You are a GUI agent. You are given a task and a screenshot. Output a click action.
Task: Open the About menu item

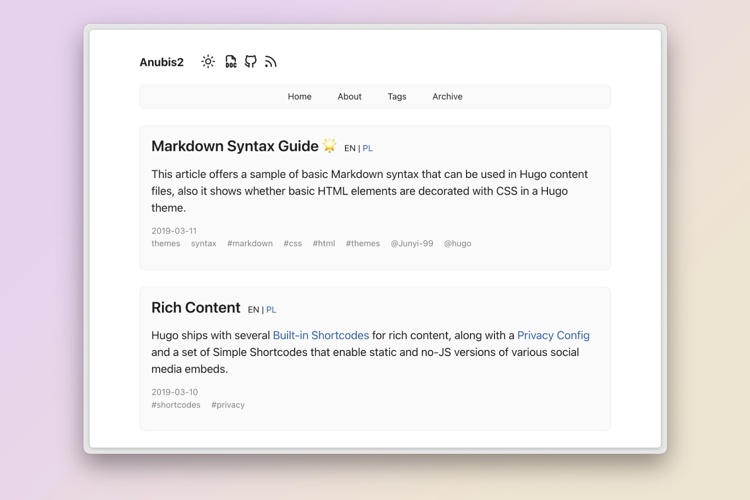(349, 97)
